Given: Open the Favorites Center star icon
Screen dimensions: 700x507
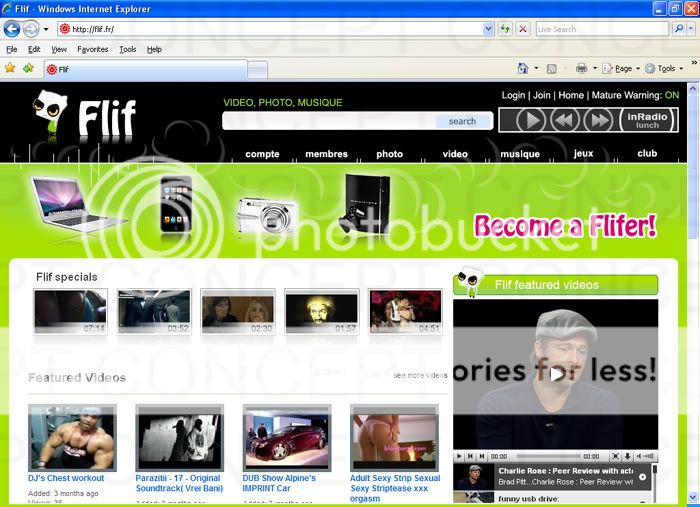Looking at the screenshot, I should coord(10,68).
